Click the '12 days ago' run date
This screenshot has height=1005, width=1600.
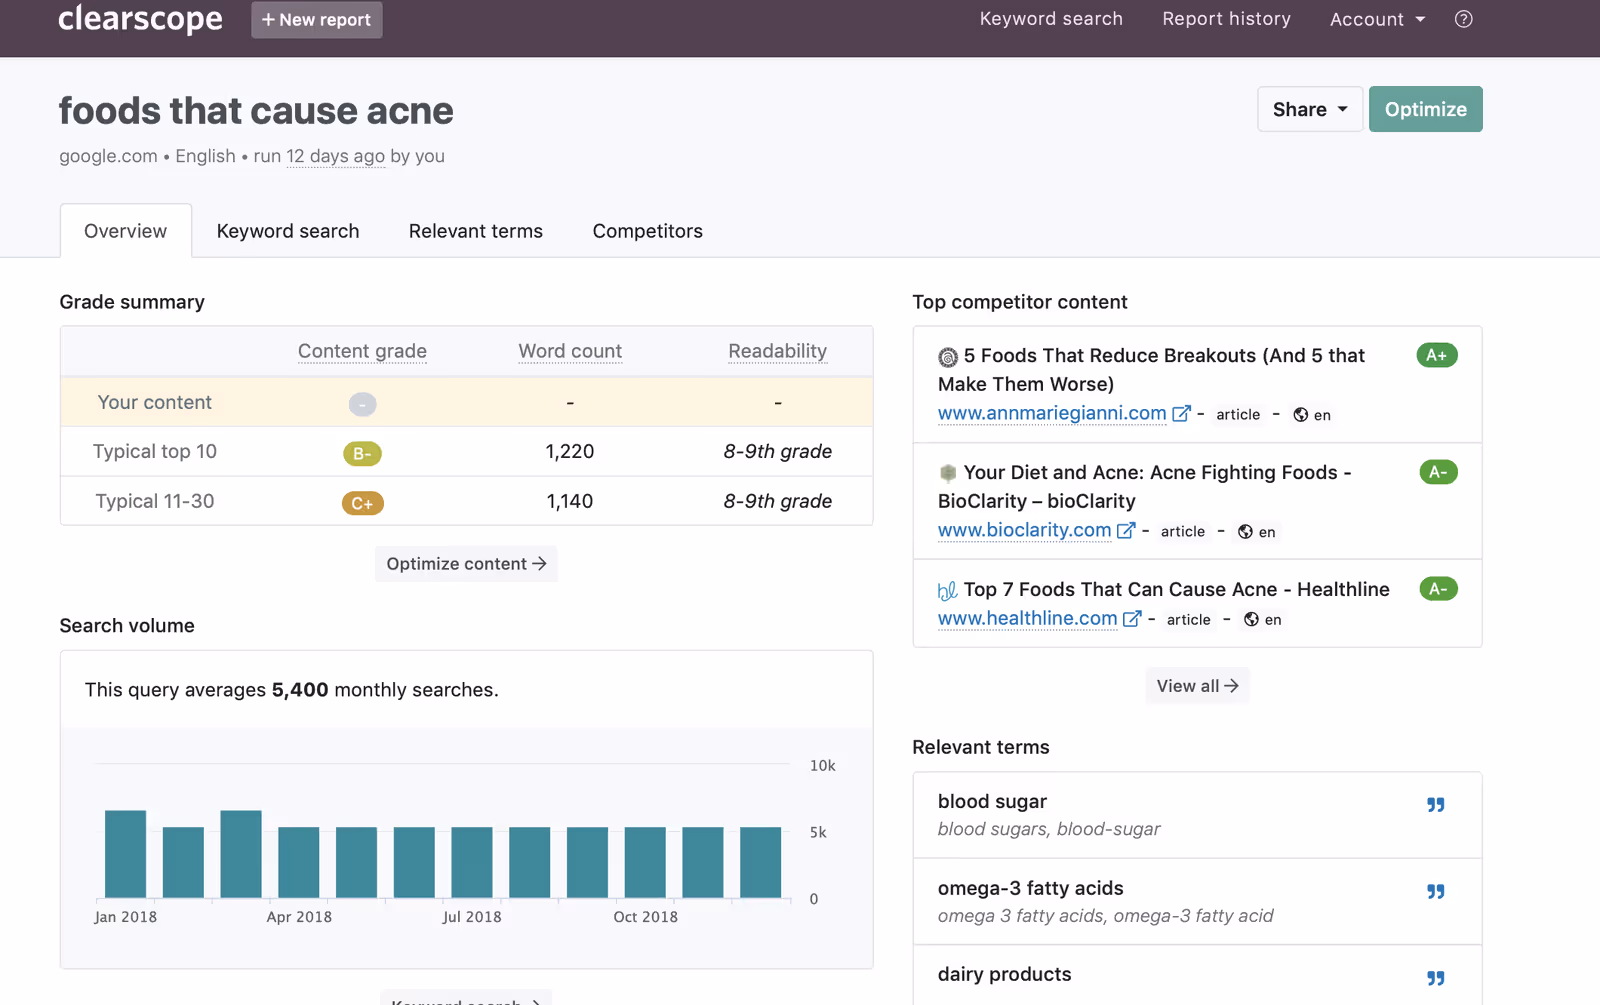(x=335, y=156)
